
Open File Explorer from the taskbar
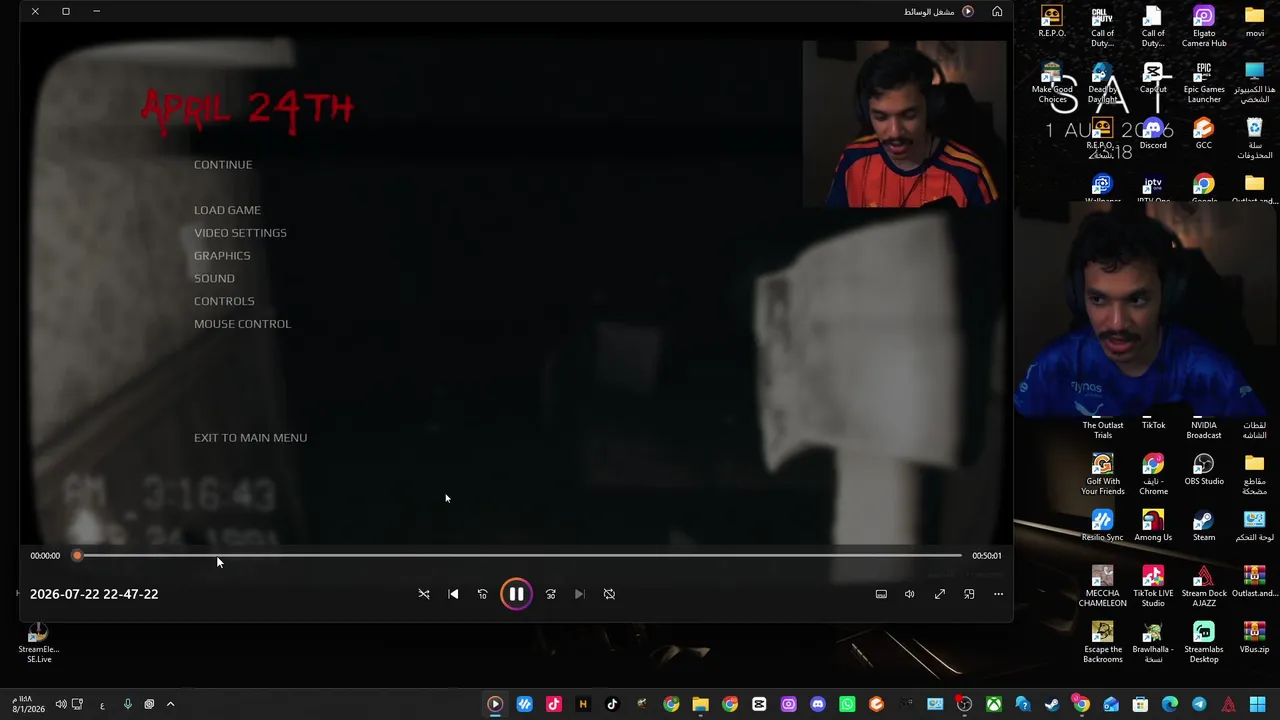click(x=700, y=704)
